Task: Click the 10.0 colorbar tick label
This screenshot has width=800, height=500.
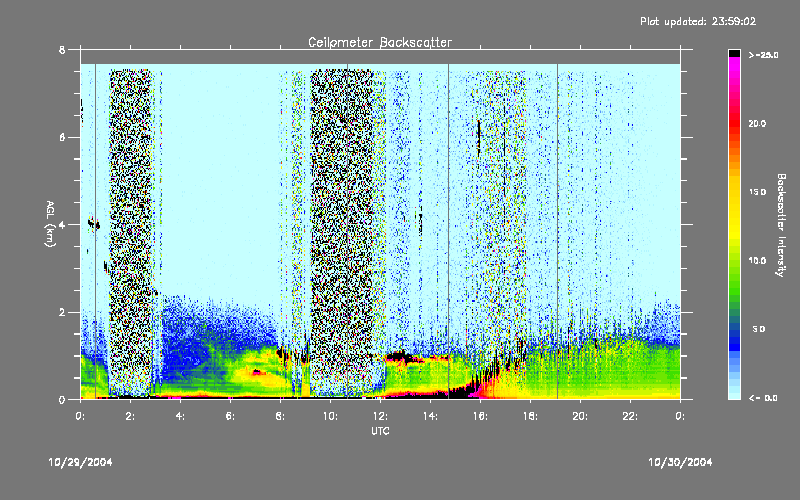Action: click(x=757, y=261)
